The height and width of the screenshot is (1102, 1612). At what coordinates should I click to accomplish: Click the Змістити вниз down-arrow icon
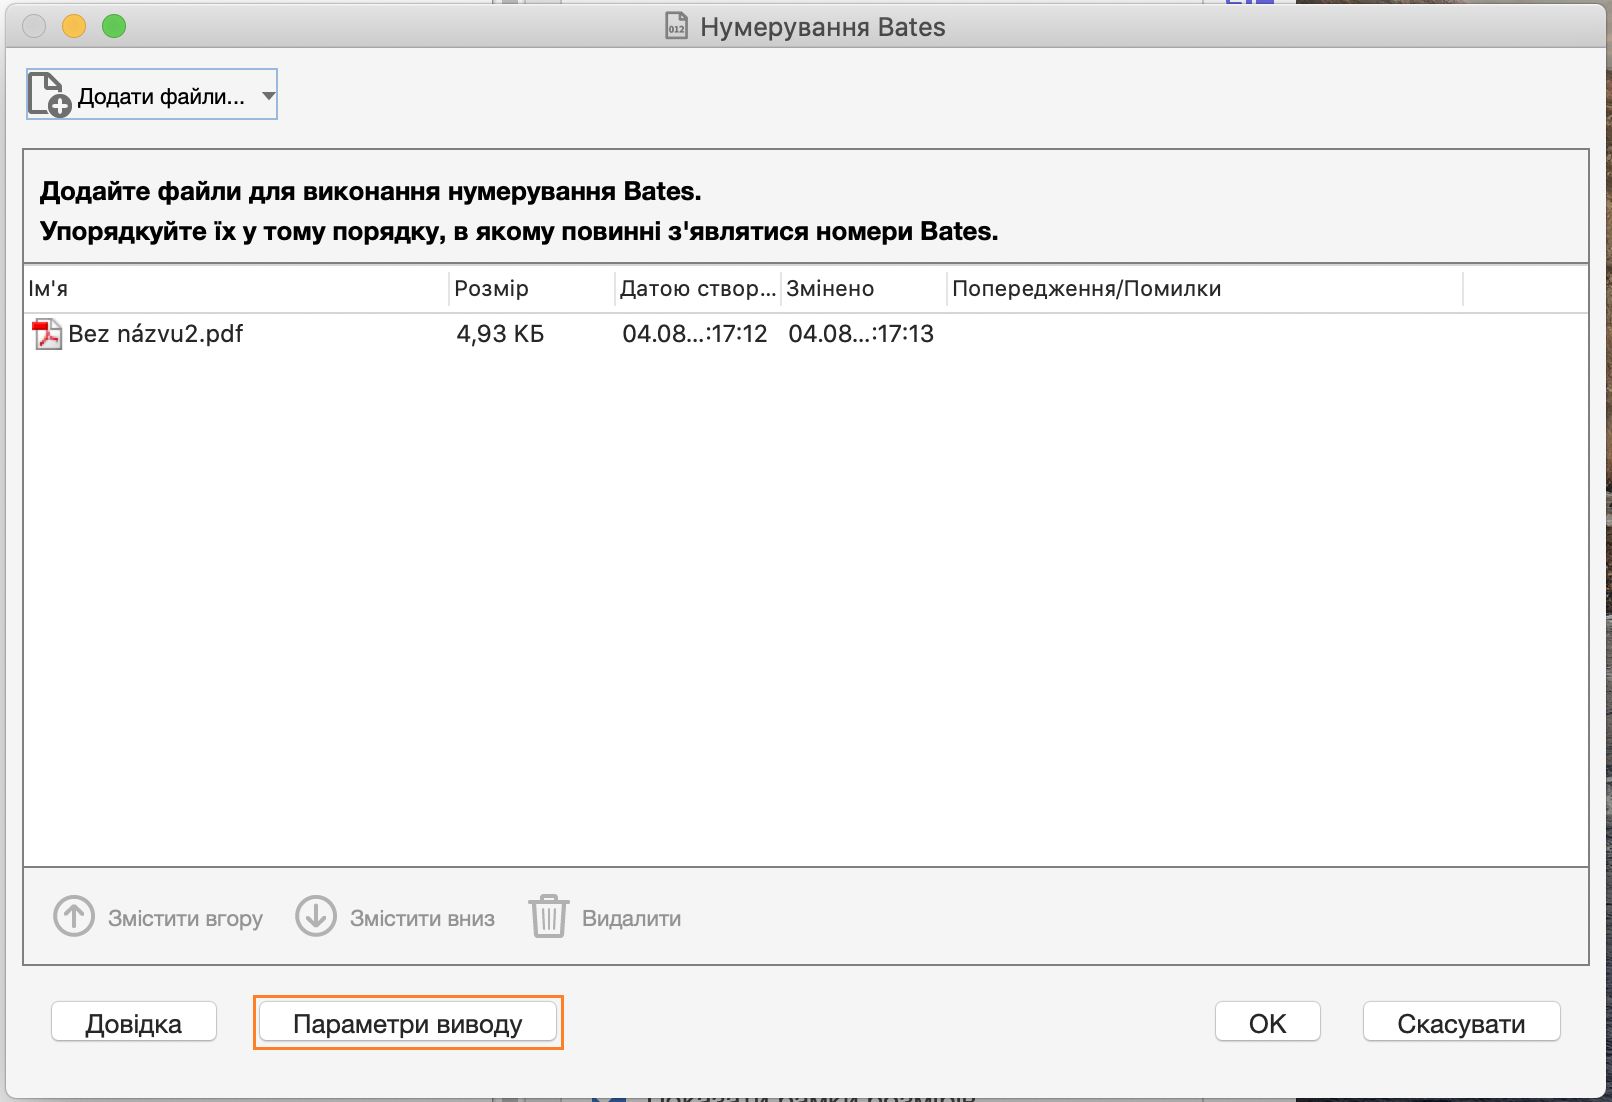pos(316,916)
